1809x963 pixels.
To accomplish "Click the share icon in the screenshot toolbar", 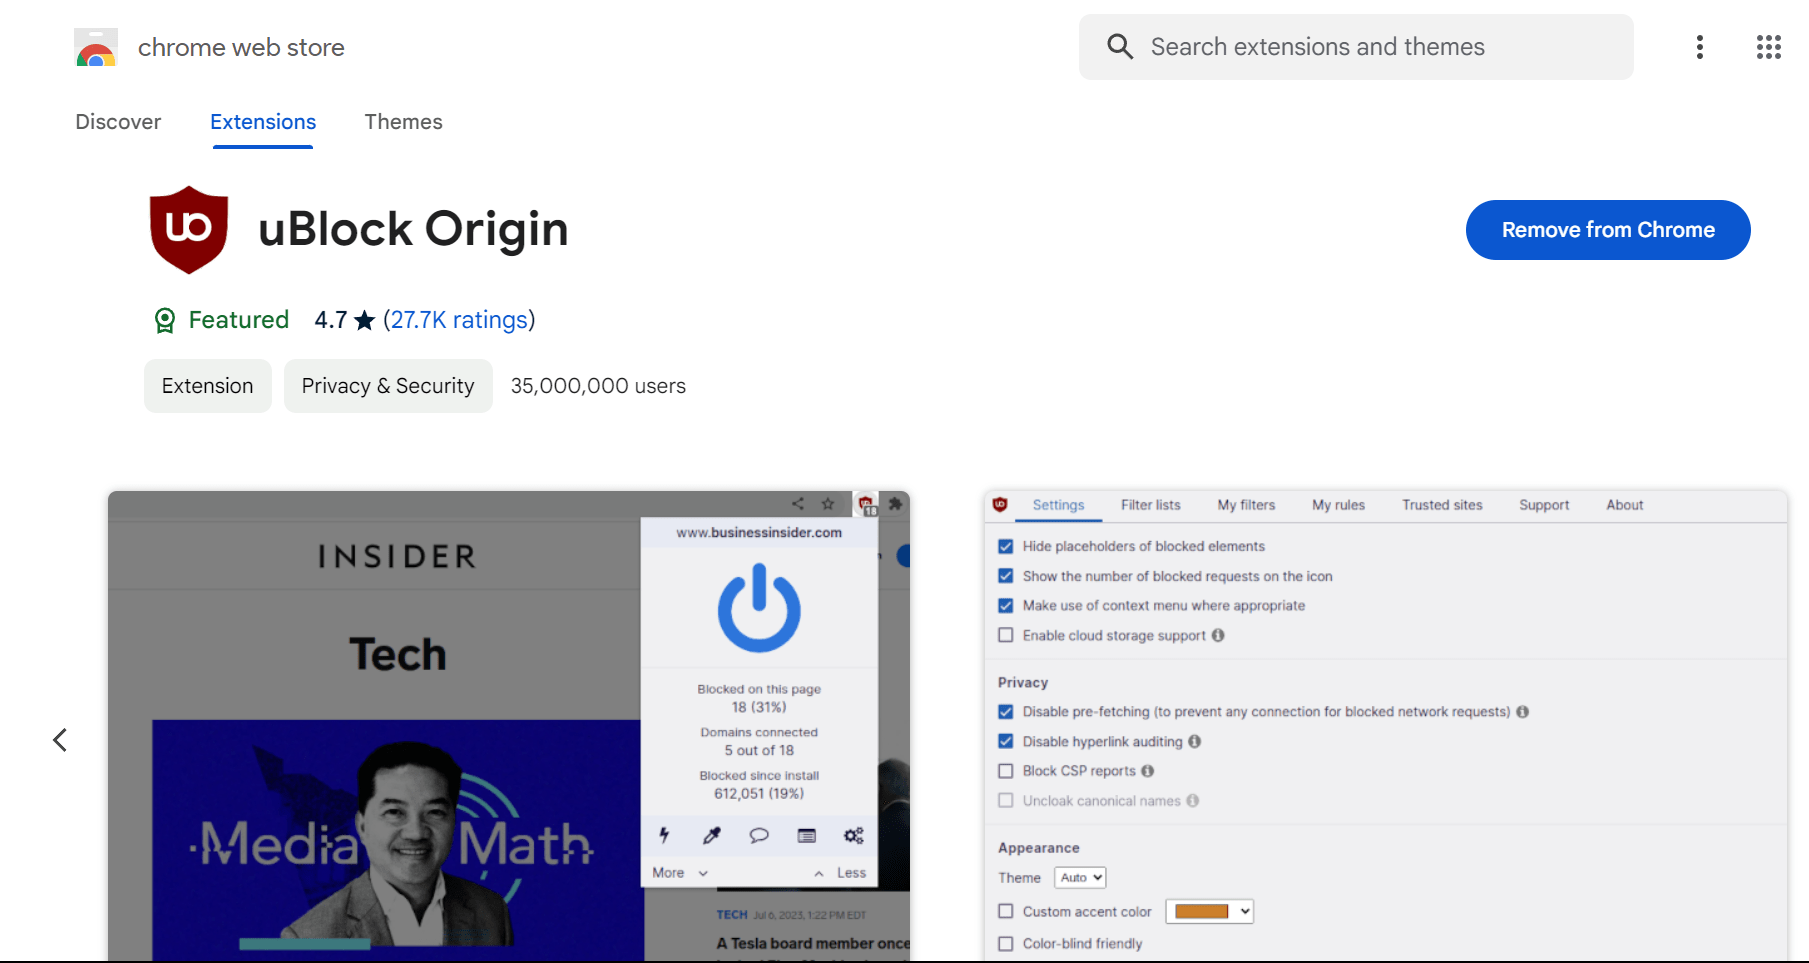I will tap(798, 504).
